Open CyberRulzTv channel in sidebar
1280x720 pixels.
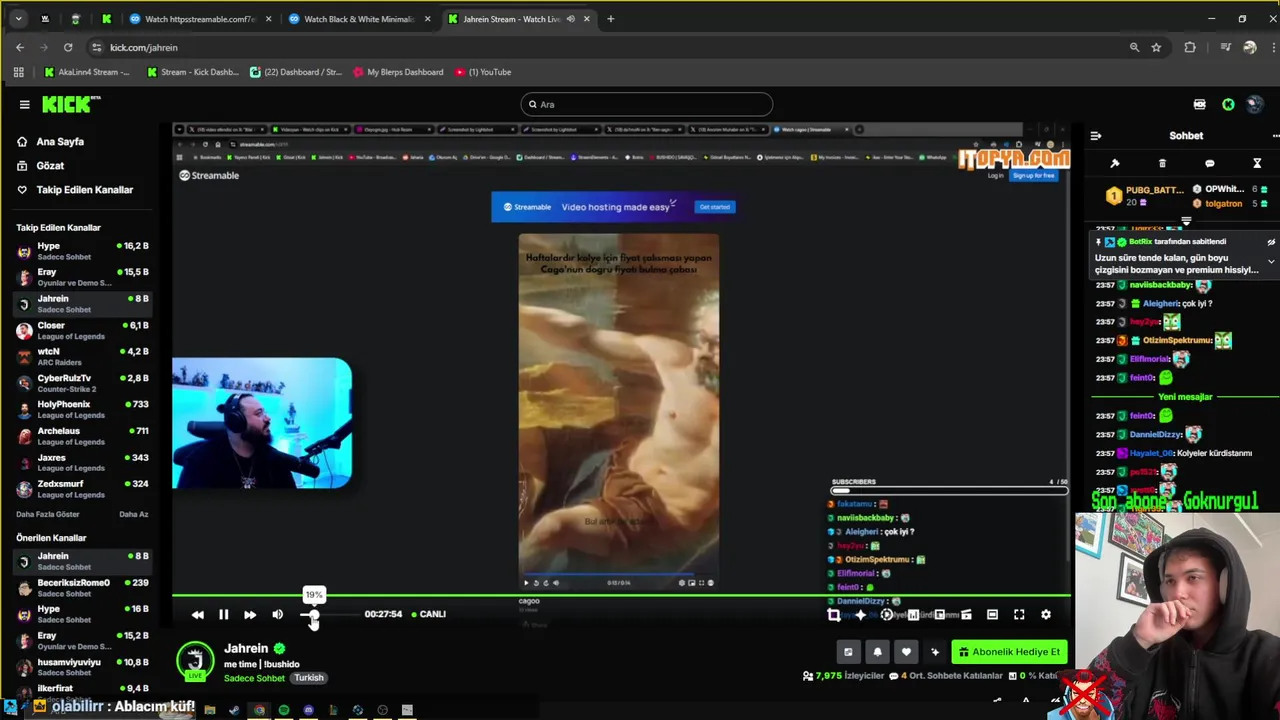pyautogui.click(x=82, y=384)
